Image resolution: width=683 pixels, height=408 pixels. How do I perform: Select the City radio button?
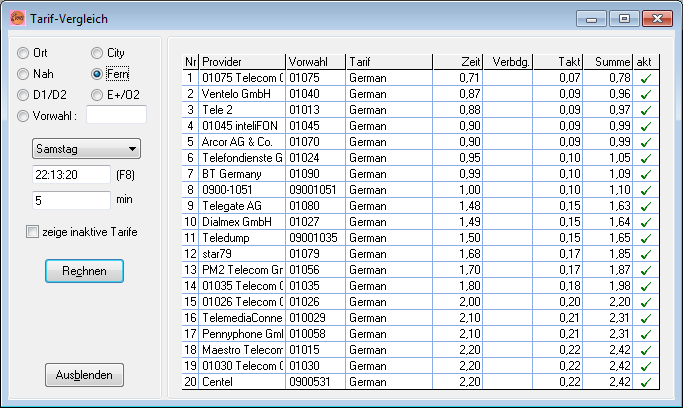pyautogui.click(x=97, y=52)
